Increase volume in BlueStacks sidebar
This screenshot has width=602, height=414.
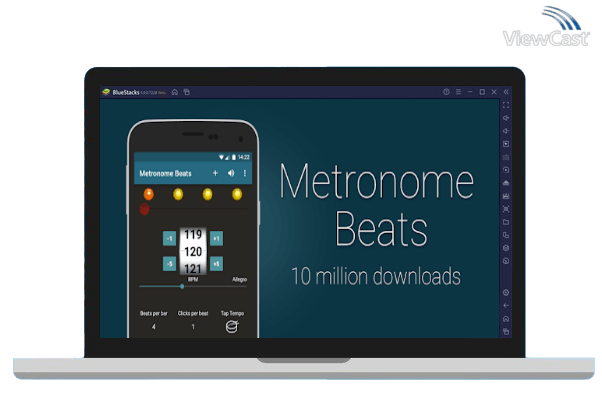506,118
